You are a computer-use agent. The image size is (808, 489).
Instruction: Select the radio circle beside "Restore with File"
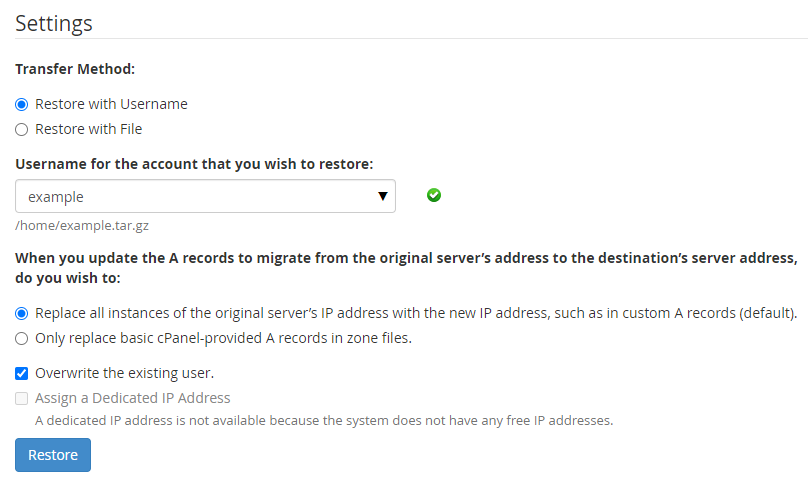[22, 129]
